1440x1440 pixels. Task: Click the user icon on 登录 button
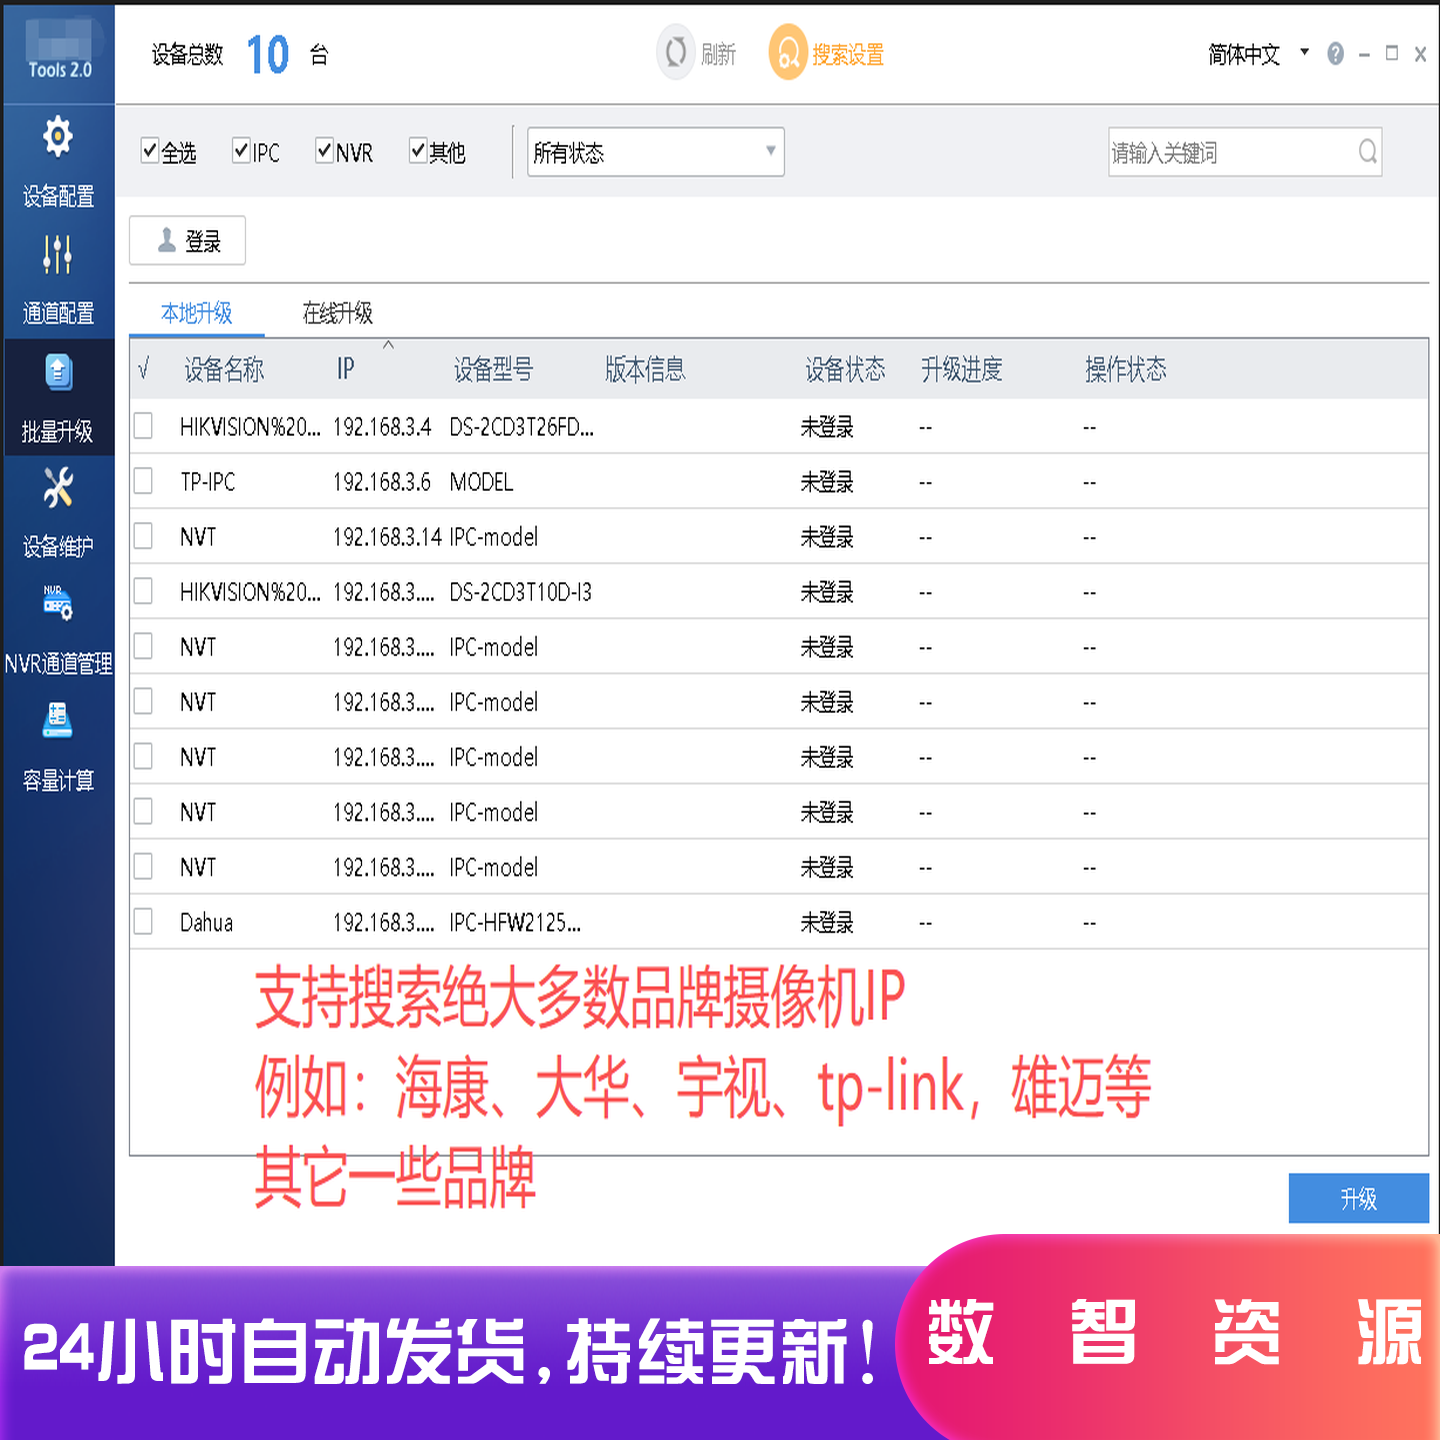pyautogui.click(x=167, y=240)
